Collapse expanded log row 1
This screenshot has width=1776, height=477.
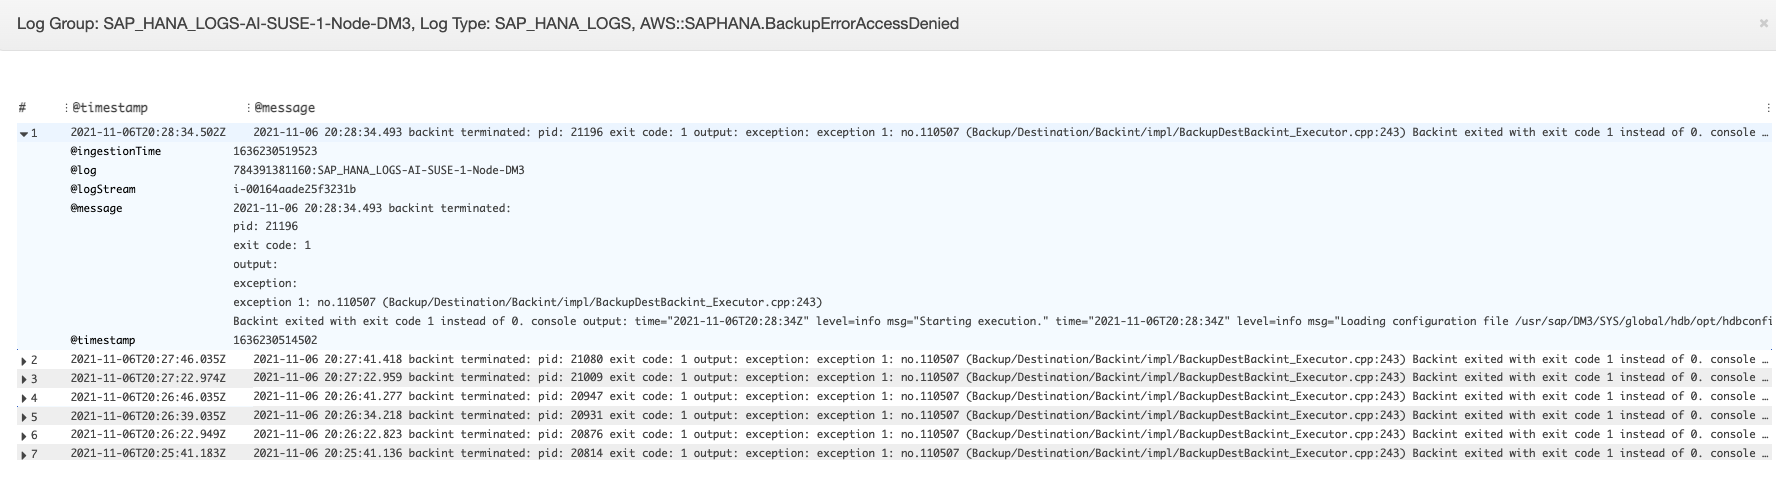point(24,133)
